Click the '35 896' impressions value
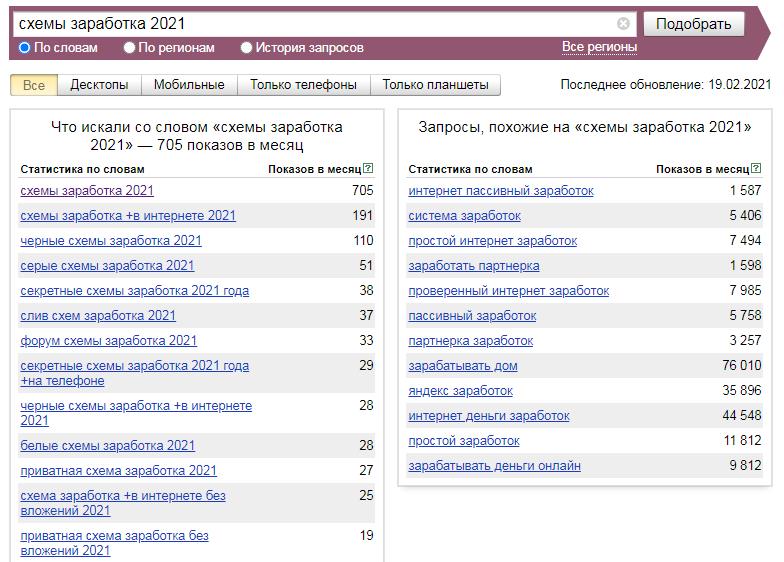 point(742,390)
